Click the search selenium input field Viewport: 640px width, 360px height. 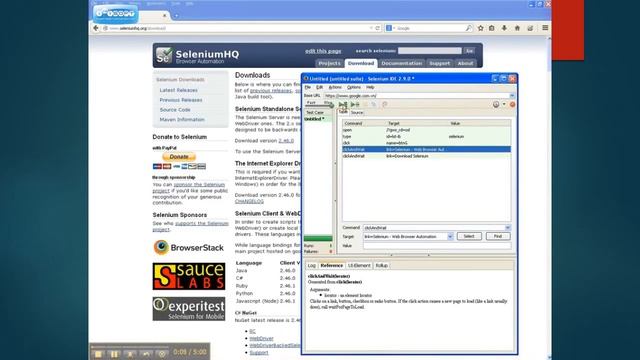pyautogui.click(x=430, y=51)
